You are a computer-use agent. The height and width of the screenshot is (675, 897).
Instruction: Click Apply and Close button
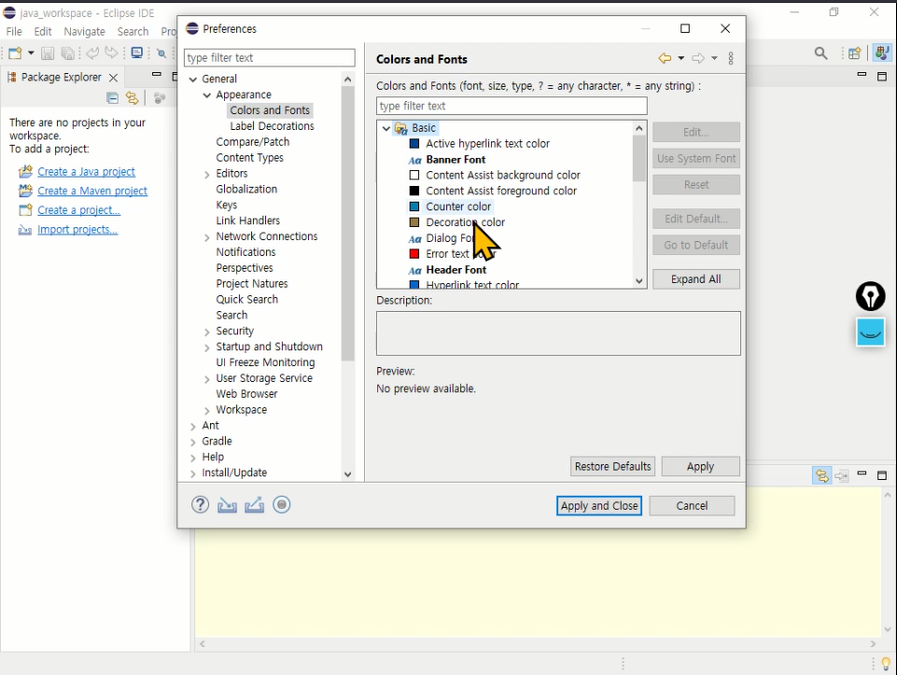click(599, 506)
